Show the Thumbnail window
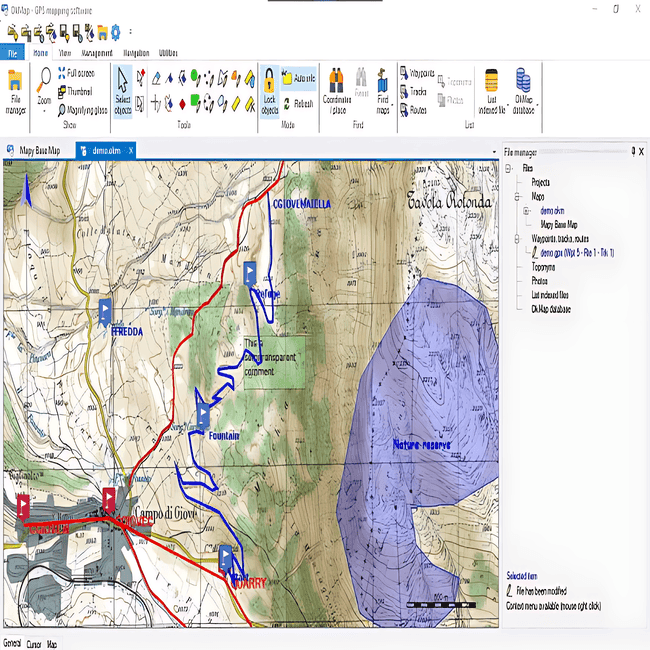Screen dimensions: 650x650 (x=75, y=92)
